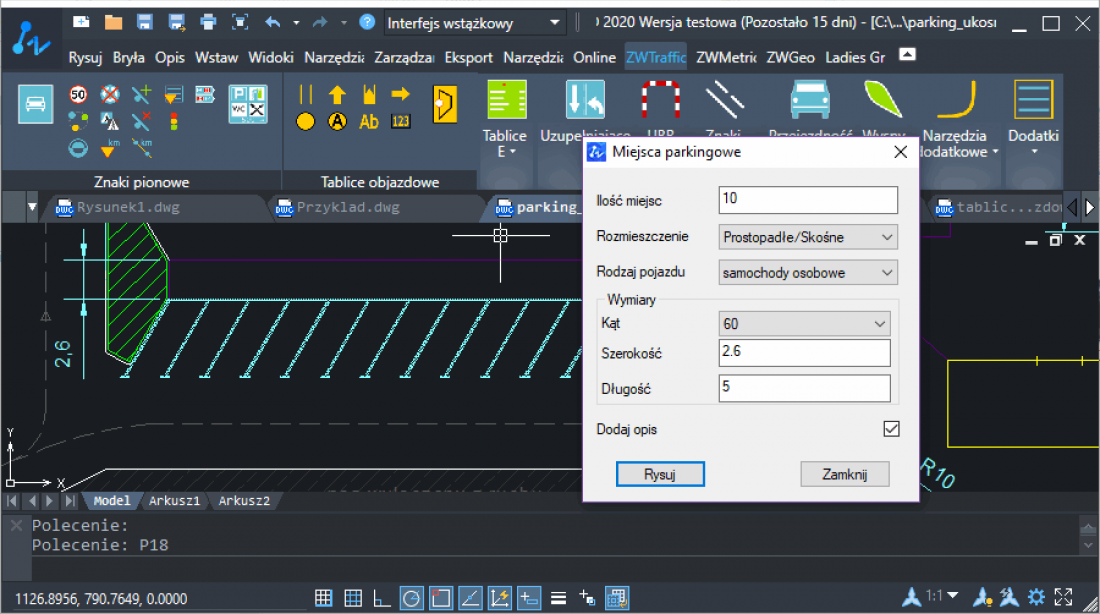
Task: Open the ZWTraffic ribbon tab
Action: [x=655, y=58]
